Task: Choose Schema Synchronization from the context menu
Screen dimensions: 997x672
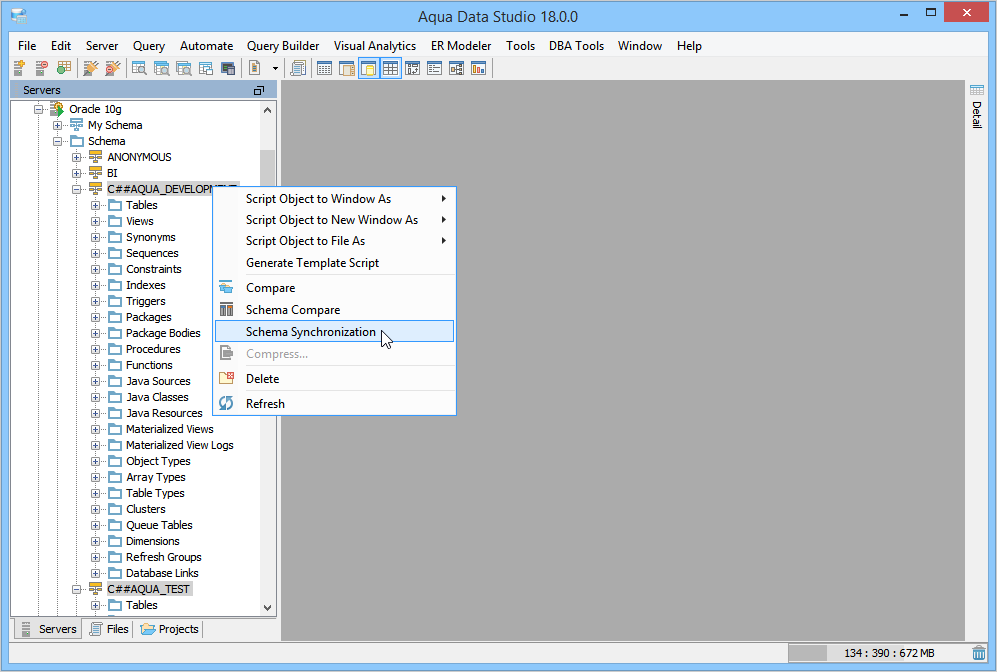Action: pos(334,331)
